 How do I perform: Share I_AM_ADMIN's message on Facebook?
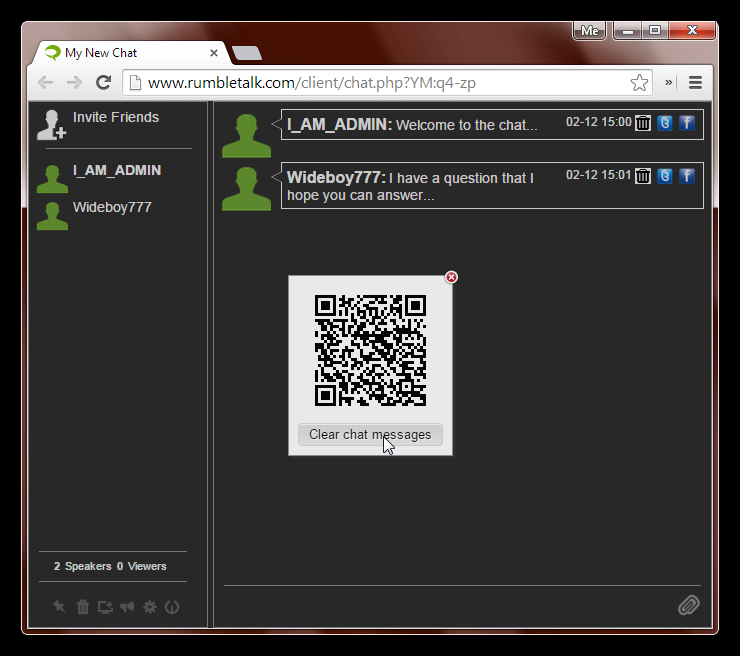tap(687, 123)
